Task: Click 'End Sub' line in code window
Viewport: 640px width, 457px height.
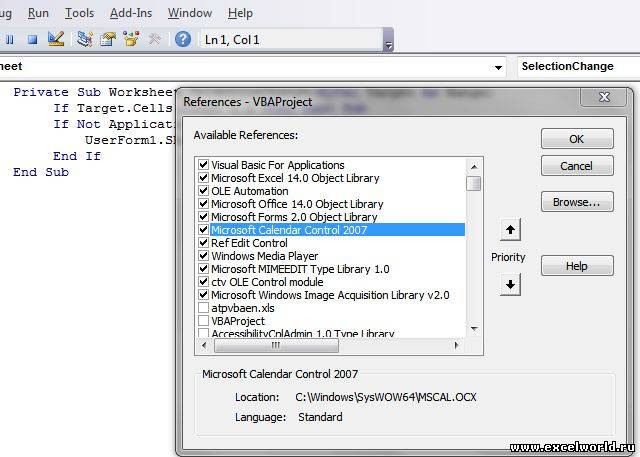Action: tap(41, 172)
